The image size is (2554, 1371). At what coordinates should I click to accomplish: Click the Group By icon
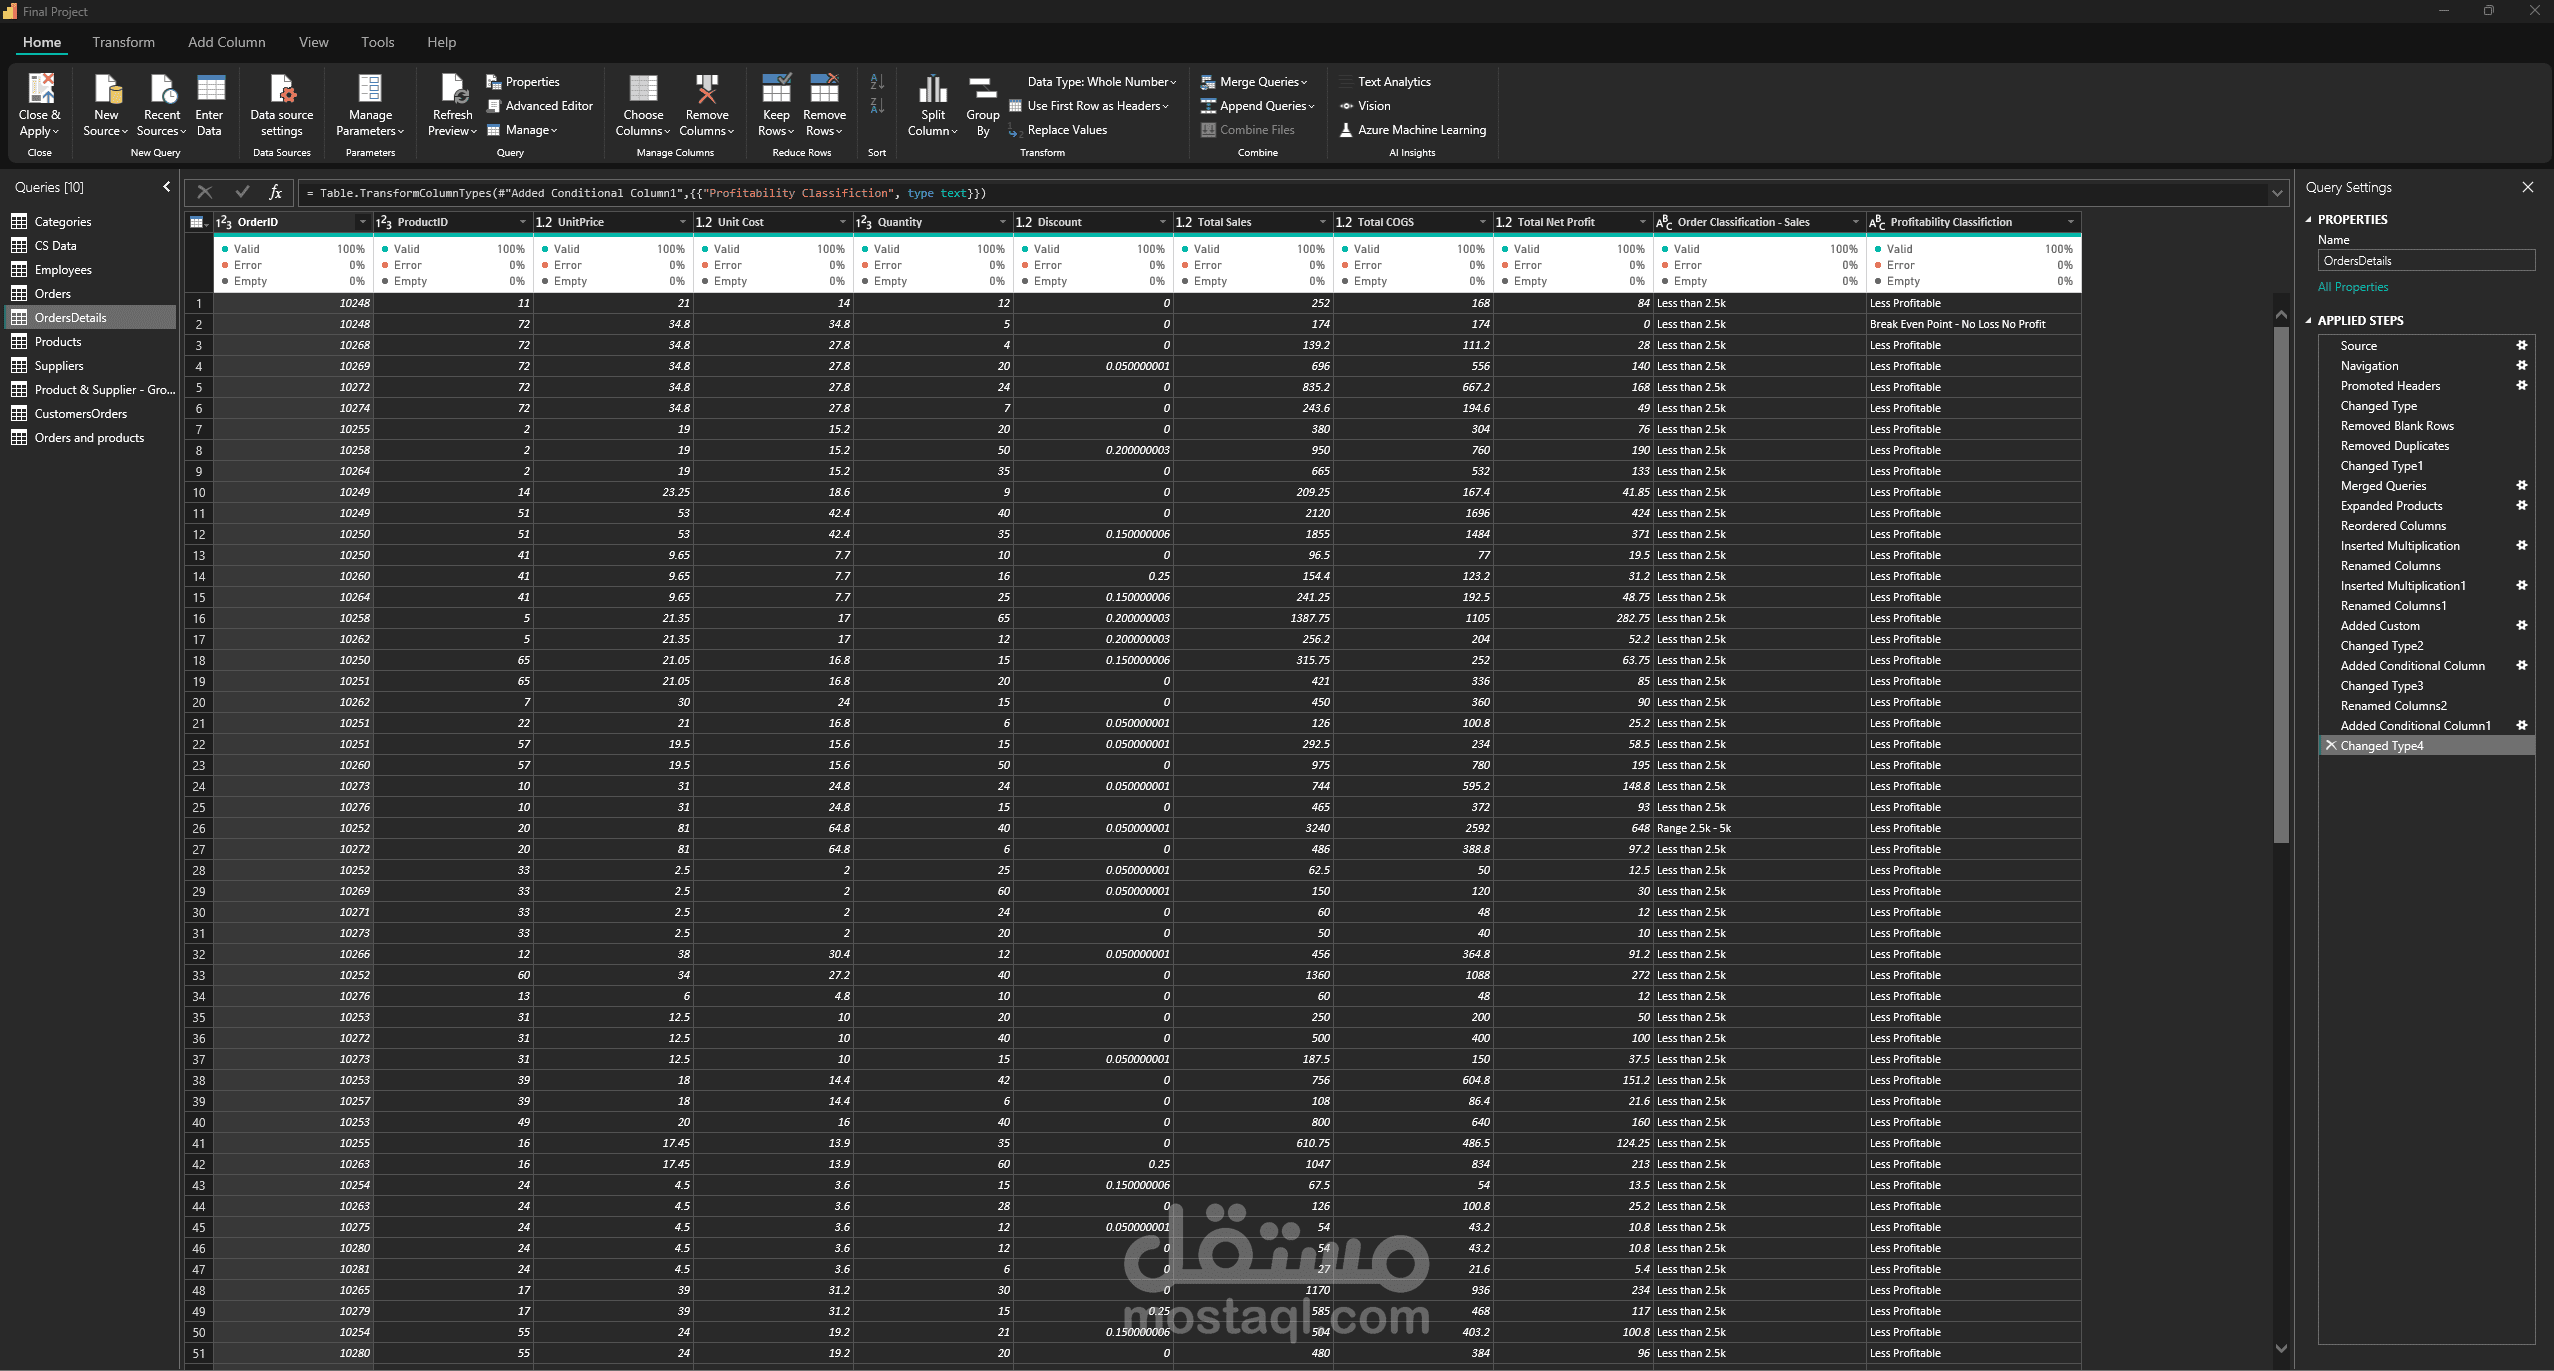[x=983, y=90]
